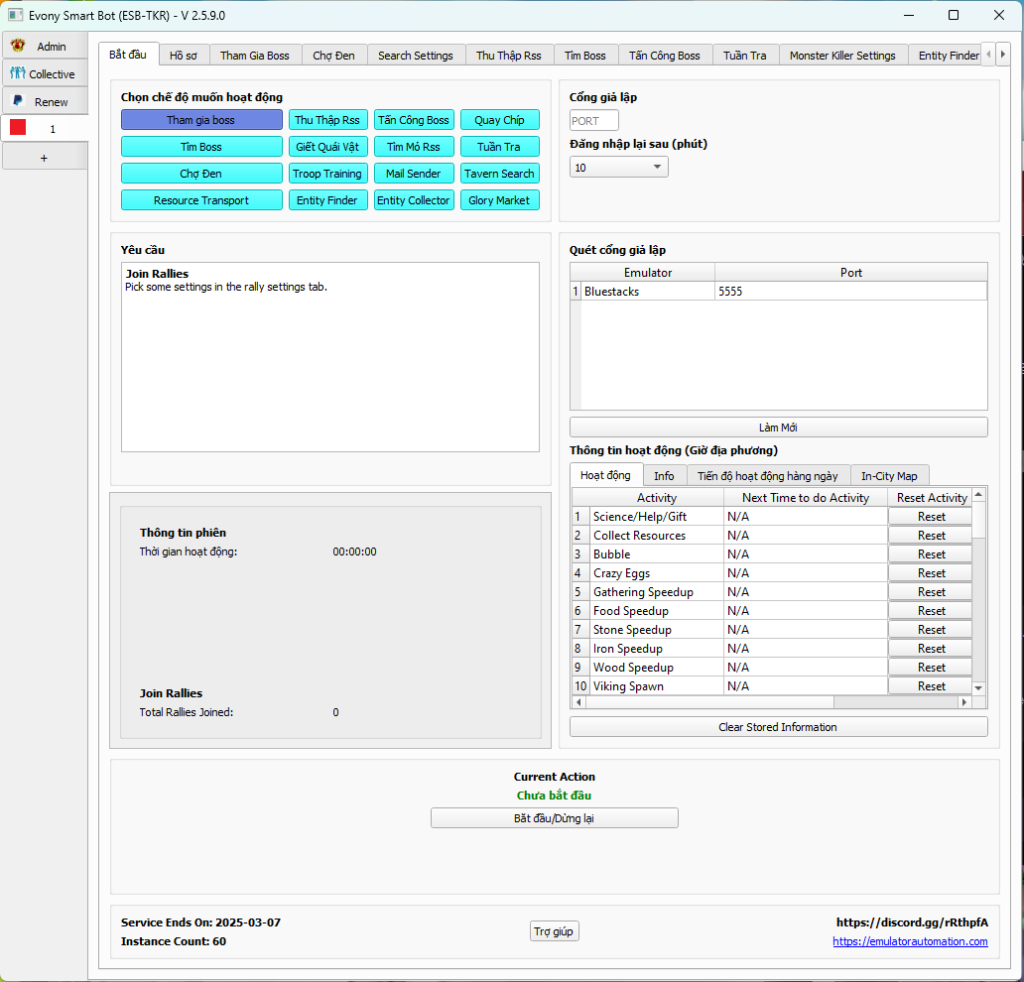Toggle the Tham gia boss mode
The image size is (1024, 982).
(x=201, y=120)
